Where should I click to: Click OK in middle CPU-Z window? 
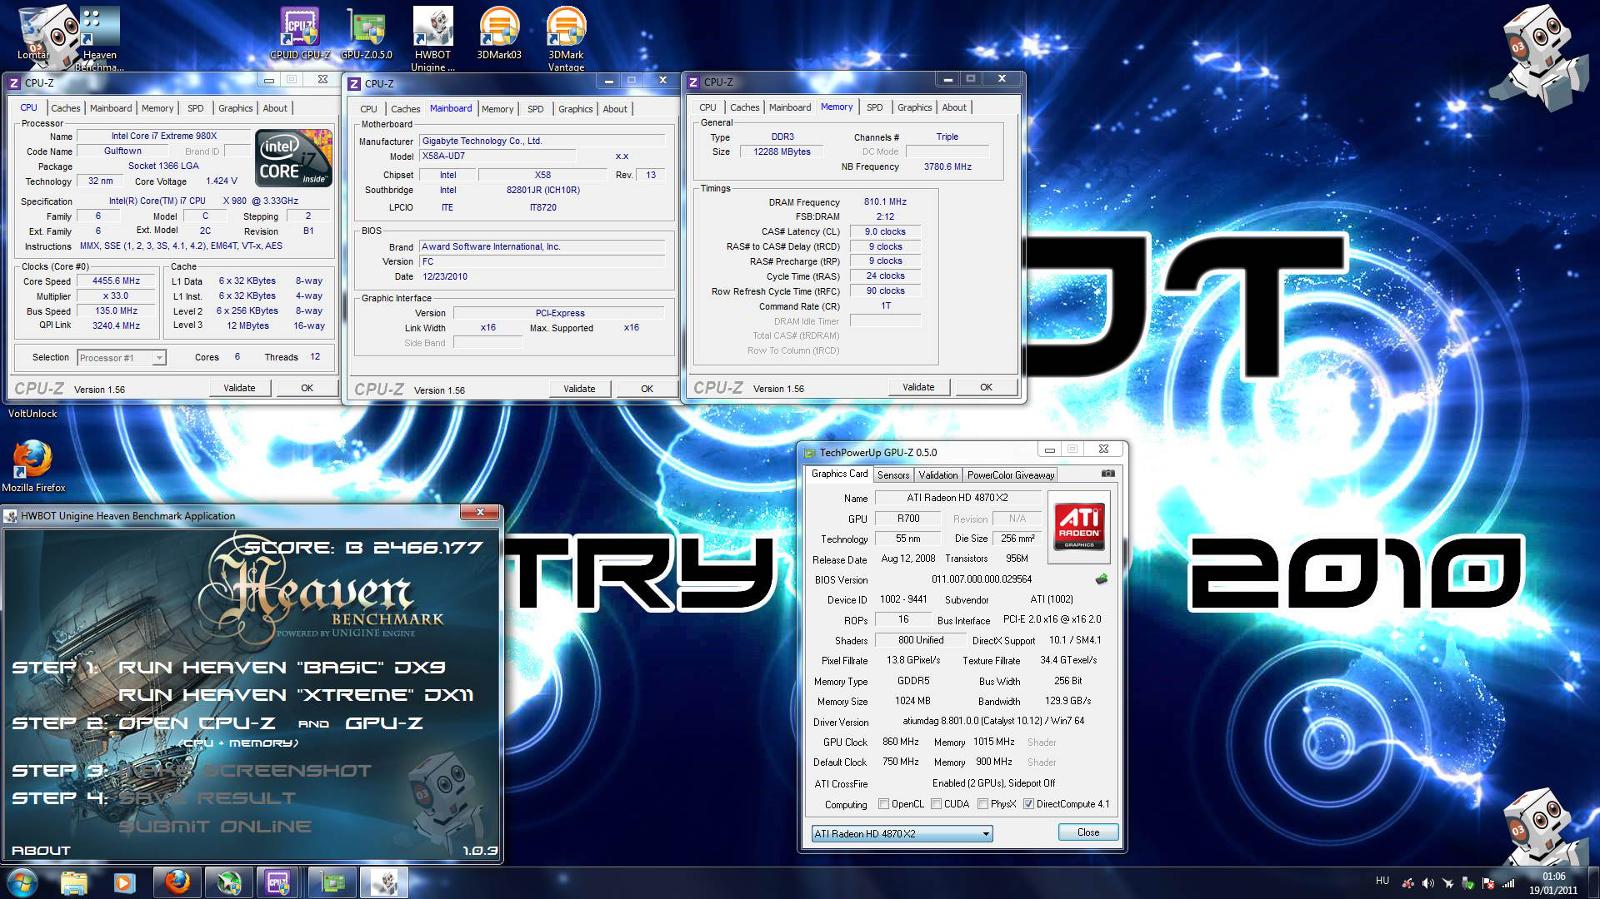tap(647, 389)
